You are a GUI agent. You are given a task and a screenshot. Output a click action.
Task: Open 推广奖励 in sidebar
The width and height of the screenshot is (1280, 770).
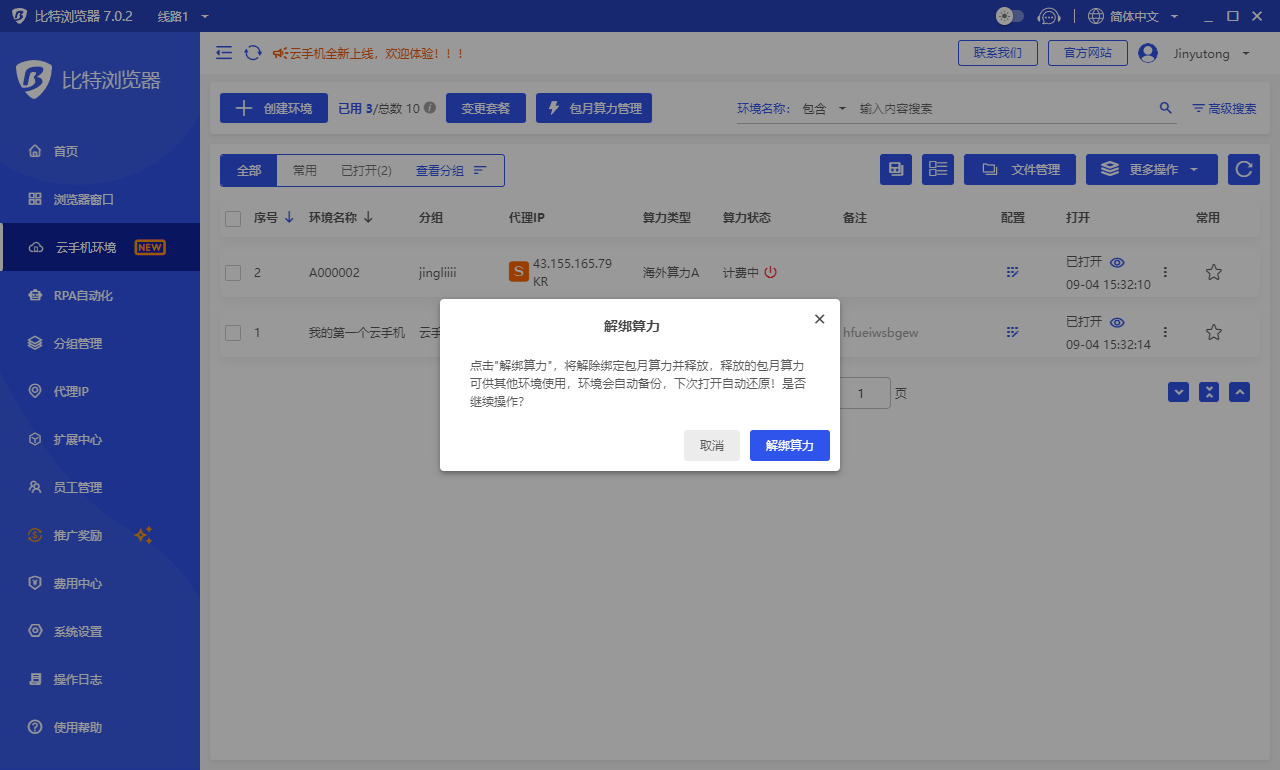[100, 535]
